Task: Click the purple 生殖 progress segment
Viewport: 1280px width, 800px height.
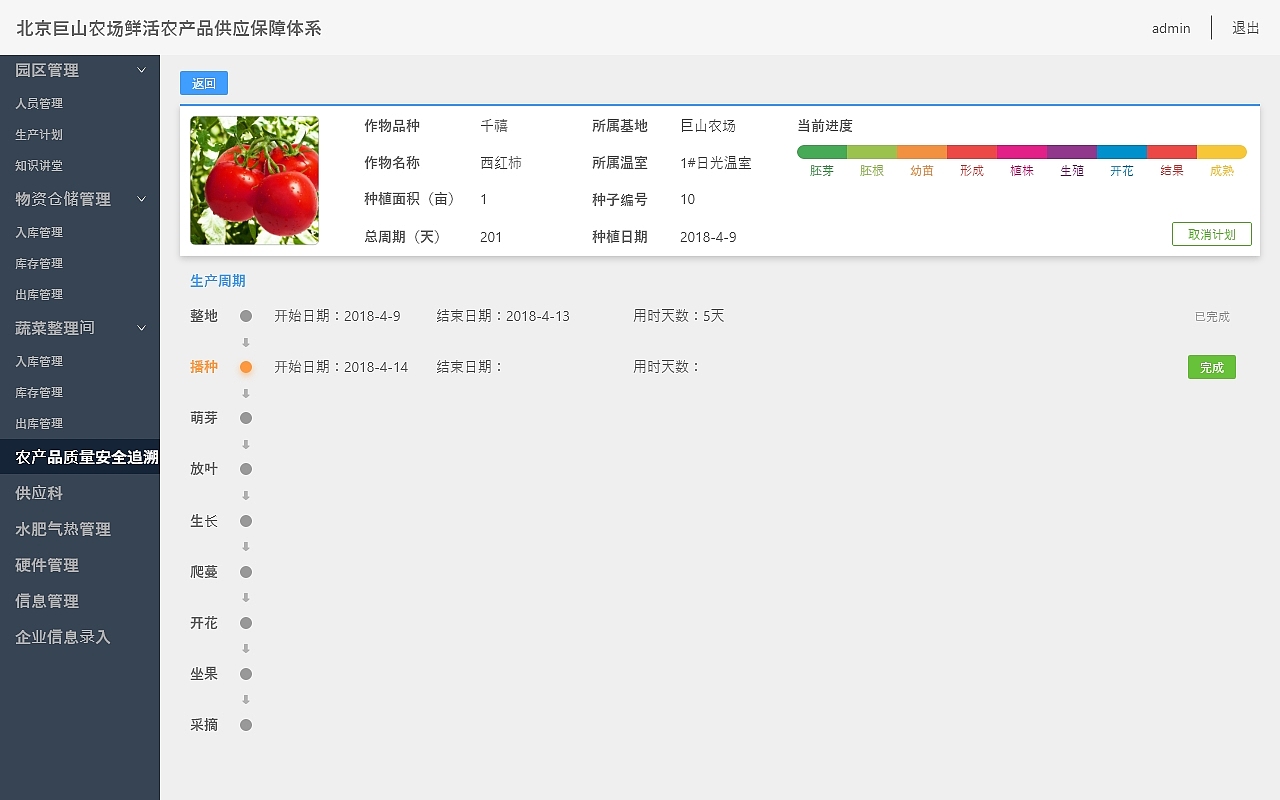Action: [1072, 152]
